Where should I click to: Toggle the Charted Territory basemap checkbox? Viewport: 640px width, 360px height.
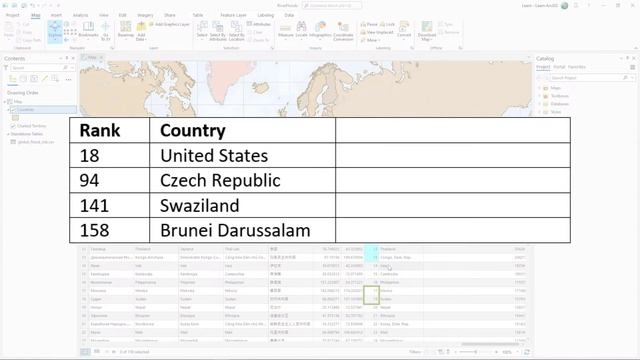[13, 126]
